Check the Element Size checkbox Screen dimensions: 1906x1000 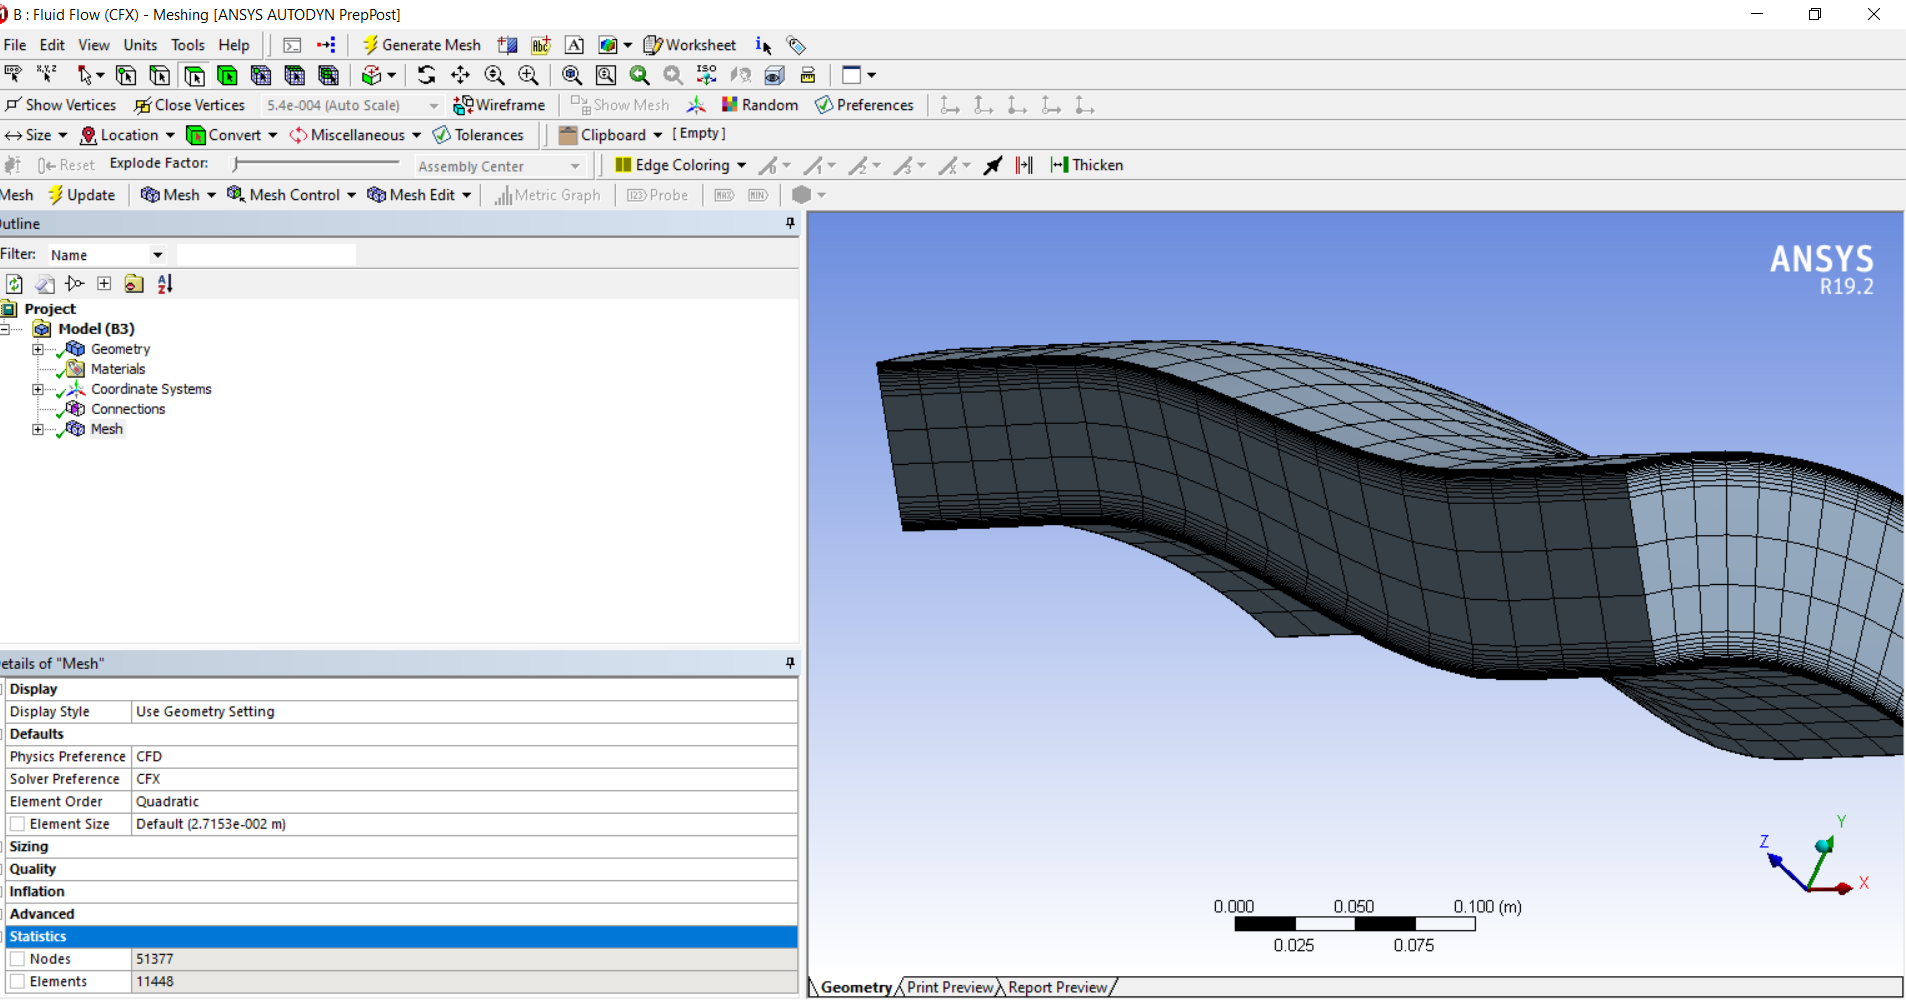pos(18,824)
